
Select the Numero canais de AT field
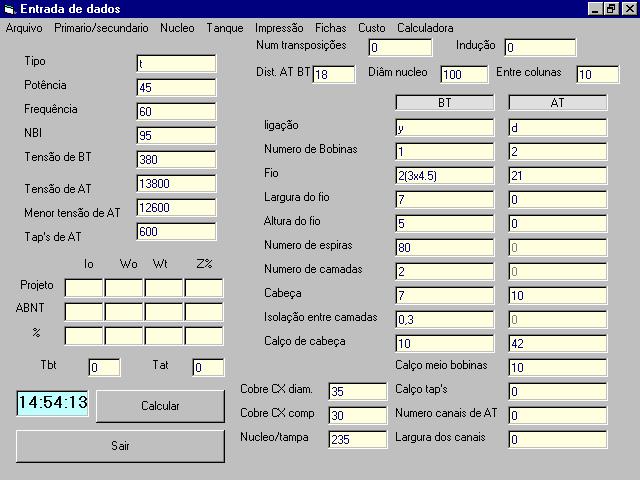click(x=558, y=416)
